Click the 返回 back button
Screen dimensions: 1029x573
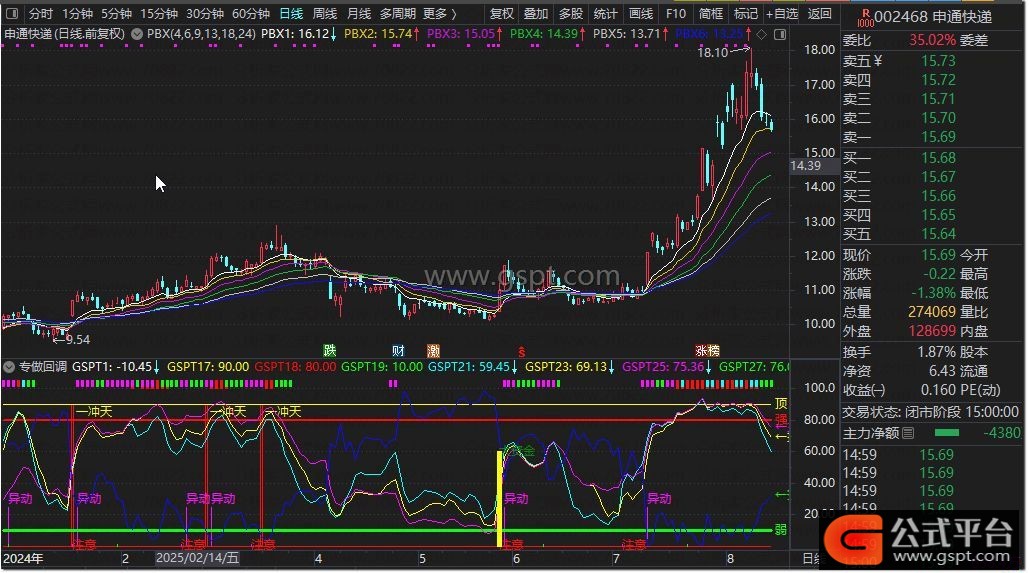click(819, 14)
